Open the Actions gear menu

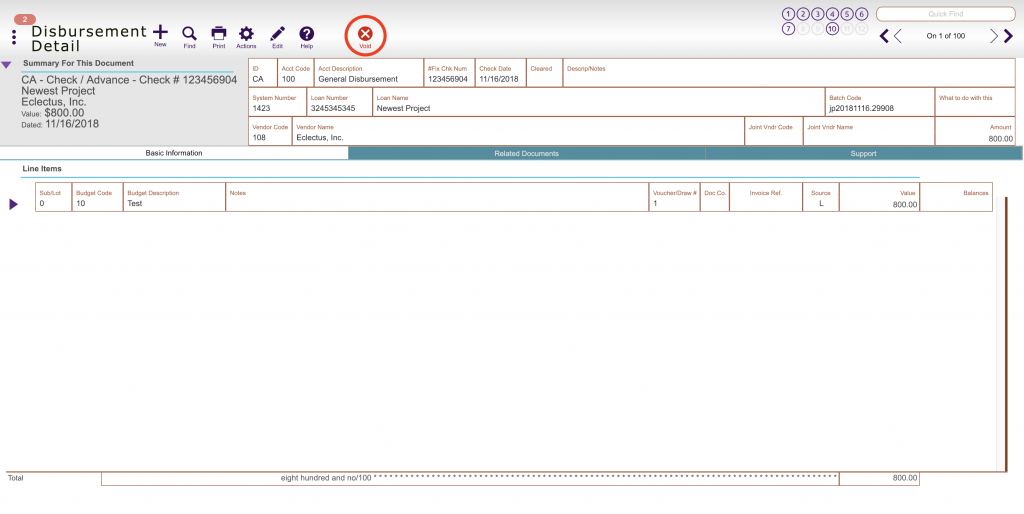click(x=246, y=34)
